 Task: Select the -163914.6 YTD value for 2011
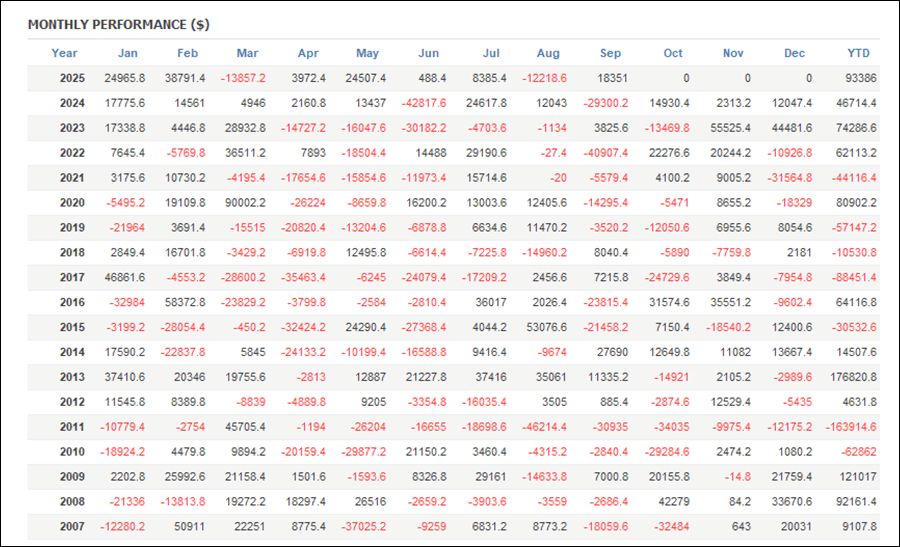tap(849, 427)
